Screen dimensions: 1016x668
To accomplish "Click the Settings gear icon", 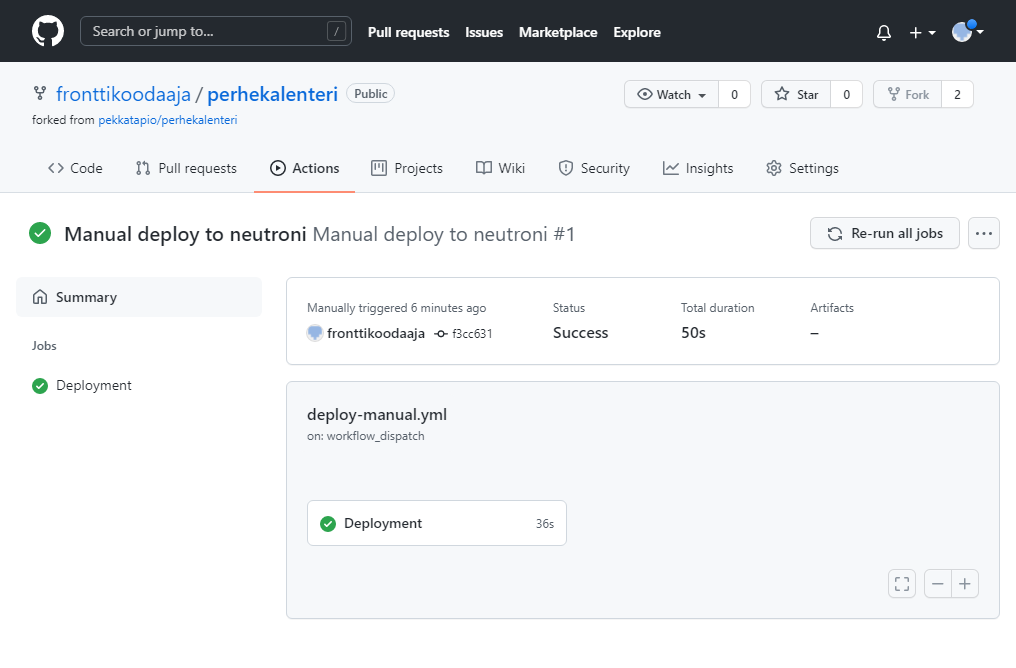I will click(x=774, y=168).
